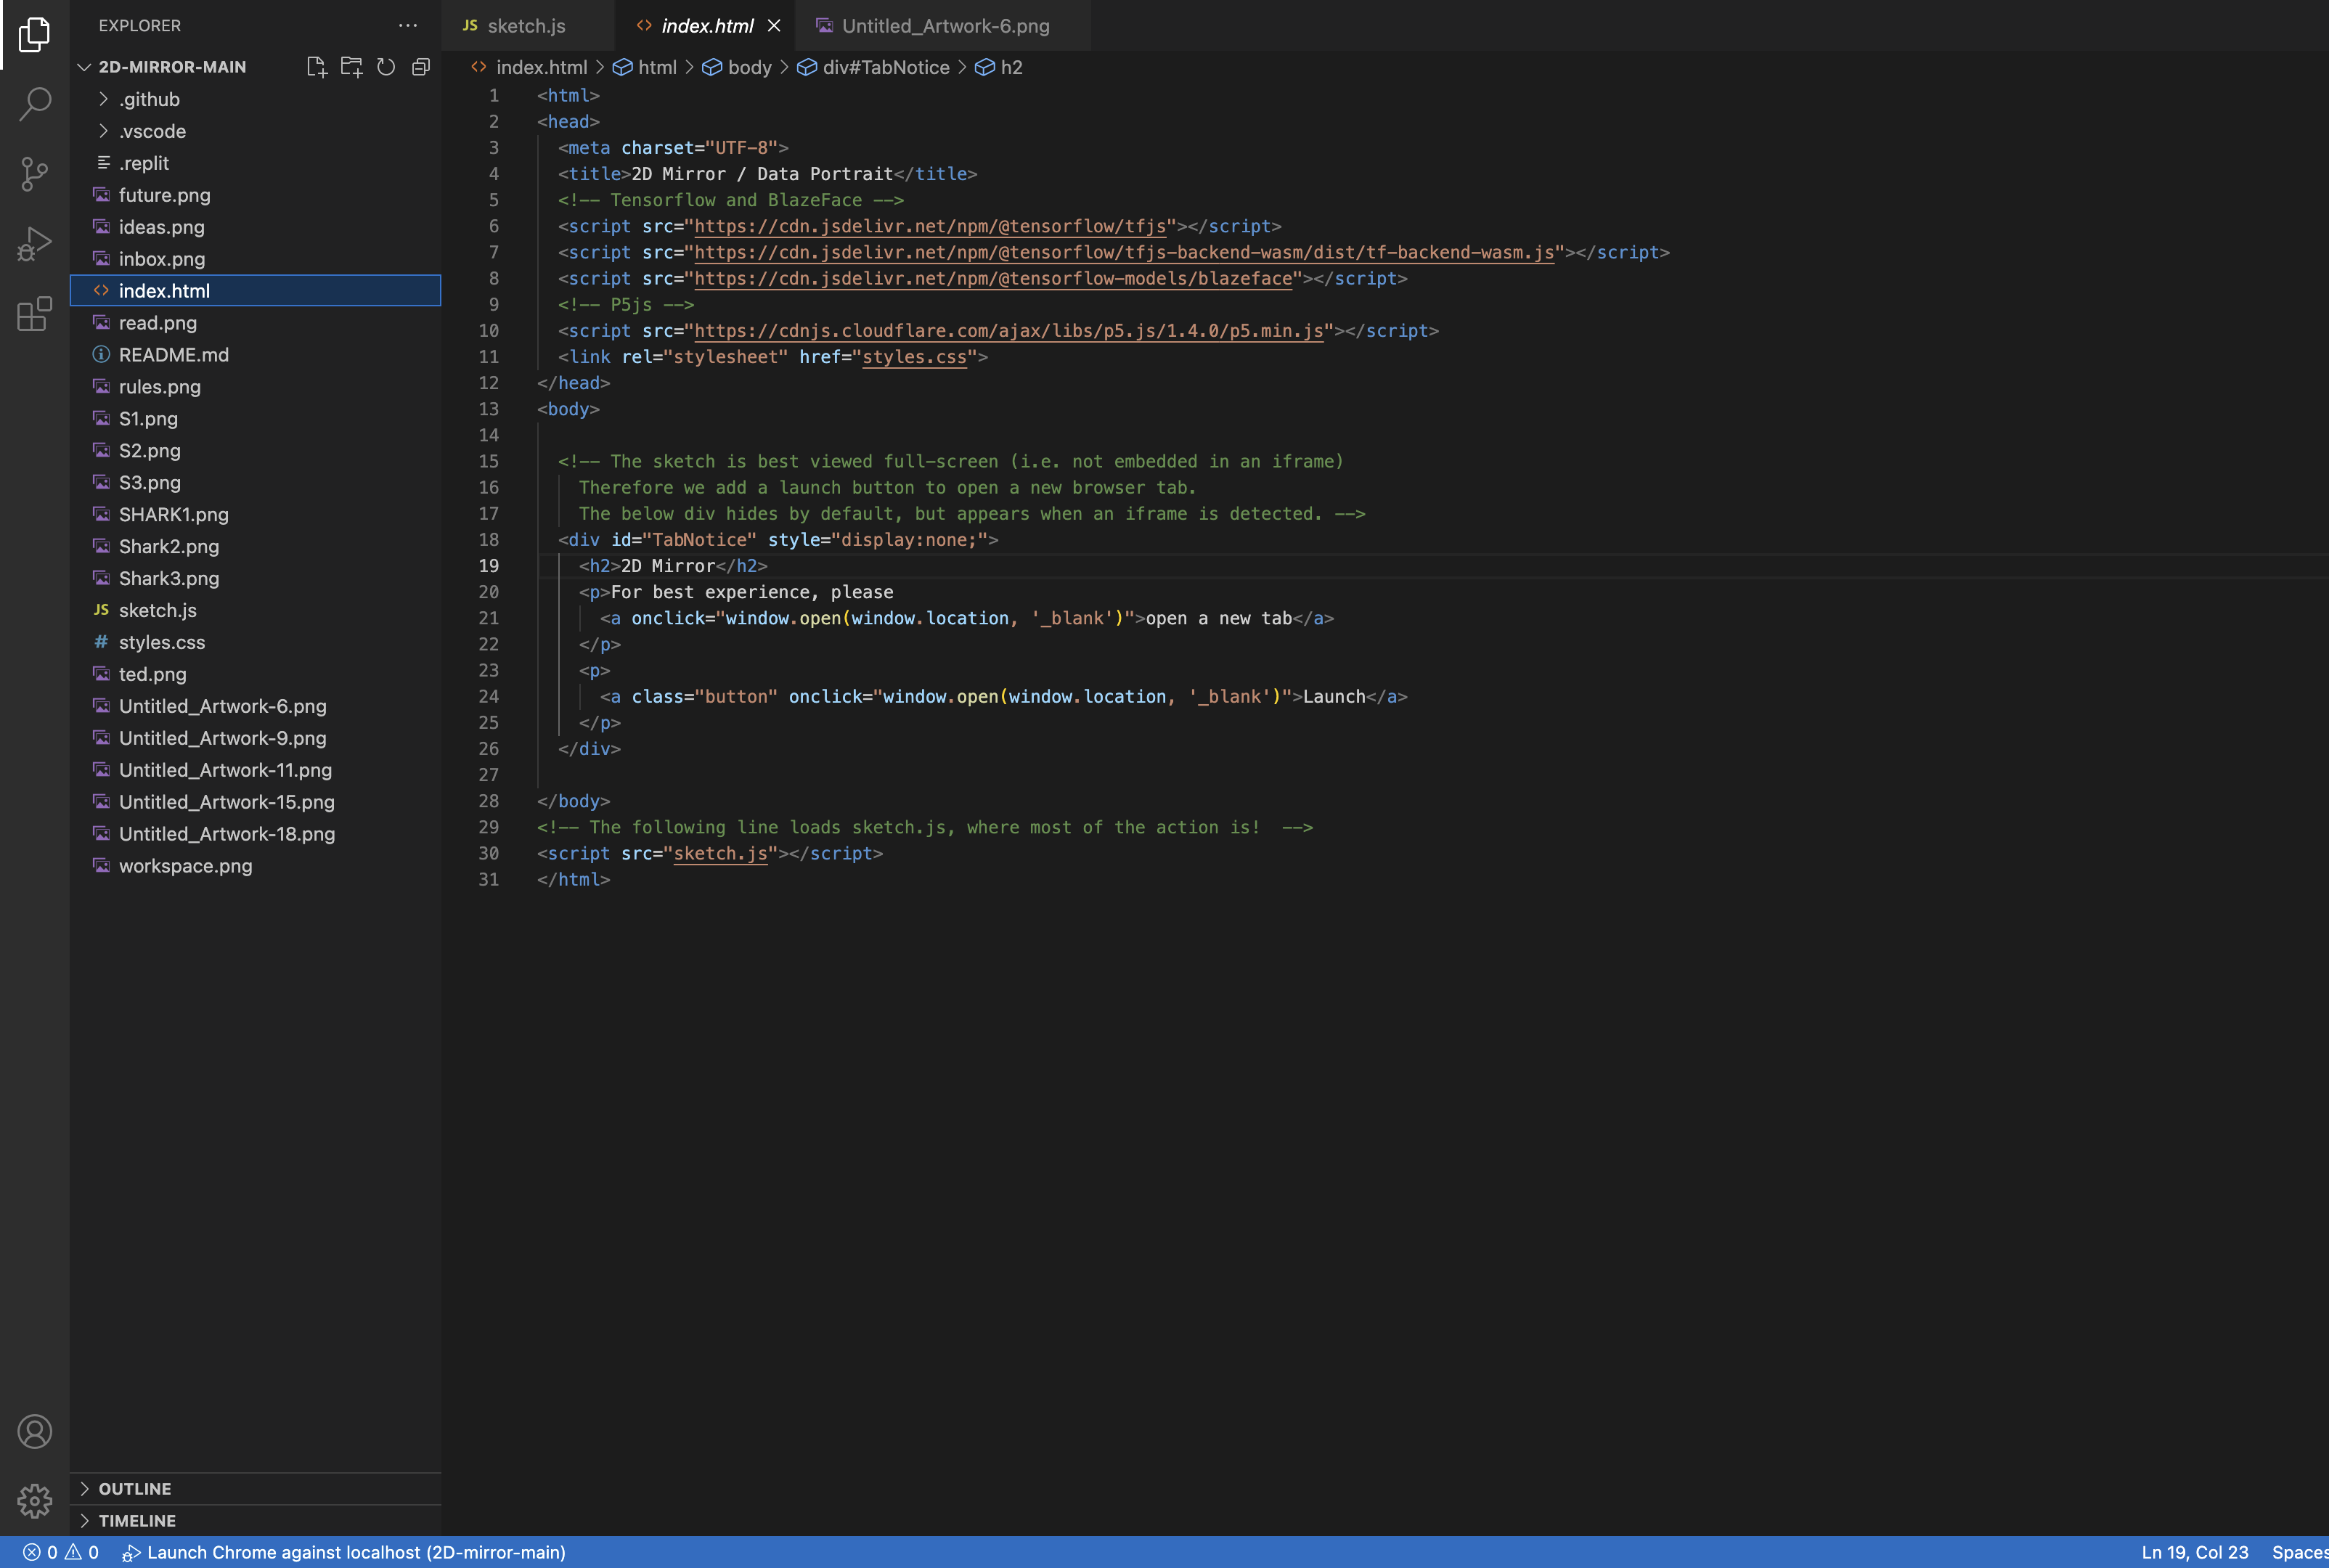
Task: Switch to the sketch.js tab
Action: point(525,26)
